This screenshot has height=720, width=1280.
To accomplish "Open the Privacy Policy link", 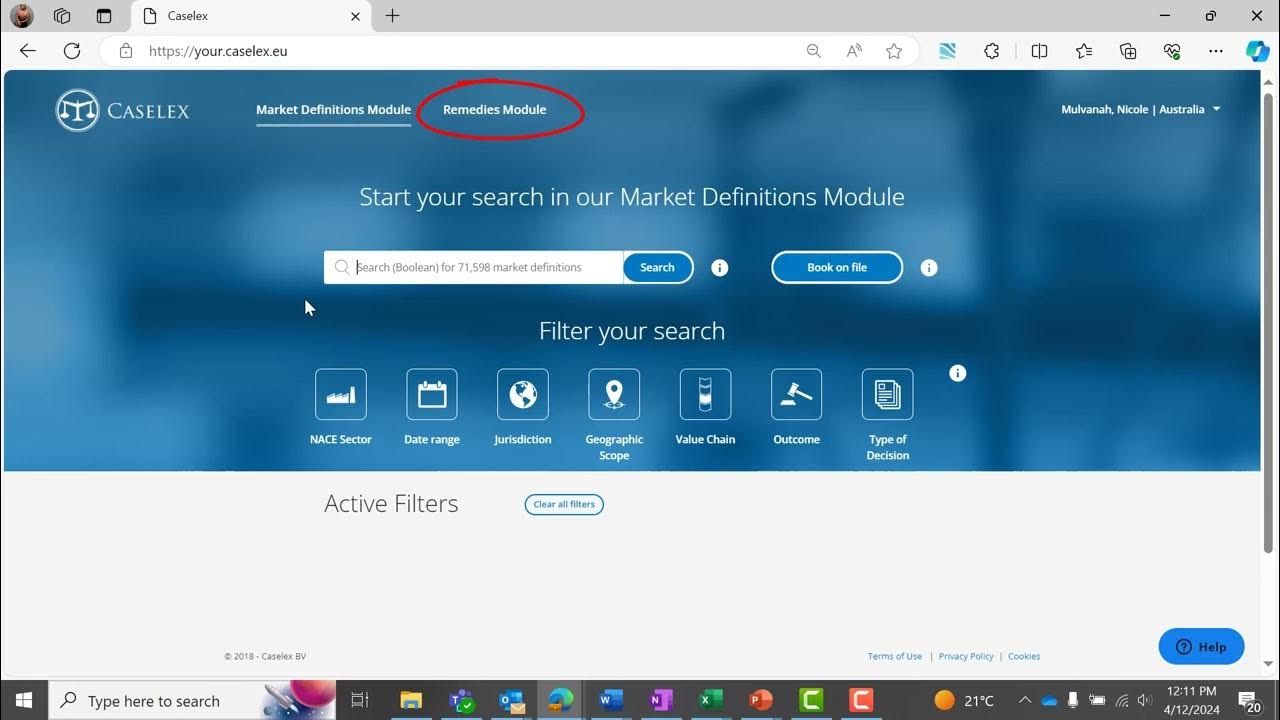I will (966, 656).
